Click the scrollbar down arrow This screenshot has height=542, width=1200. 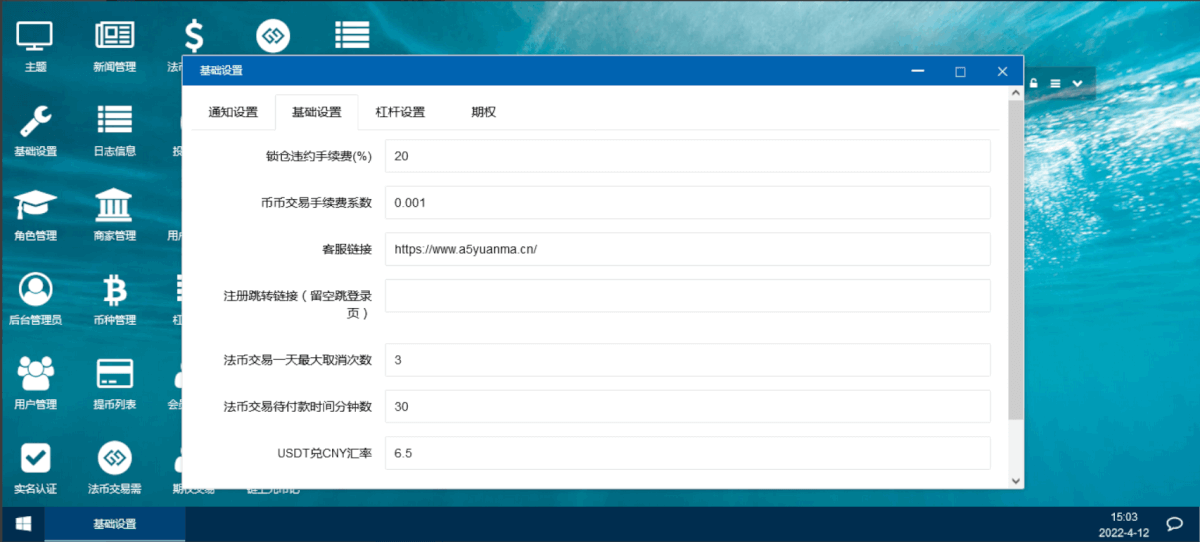tap(1016, 481)
